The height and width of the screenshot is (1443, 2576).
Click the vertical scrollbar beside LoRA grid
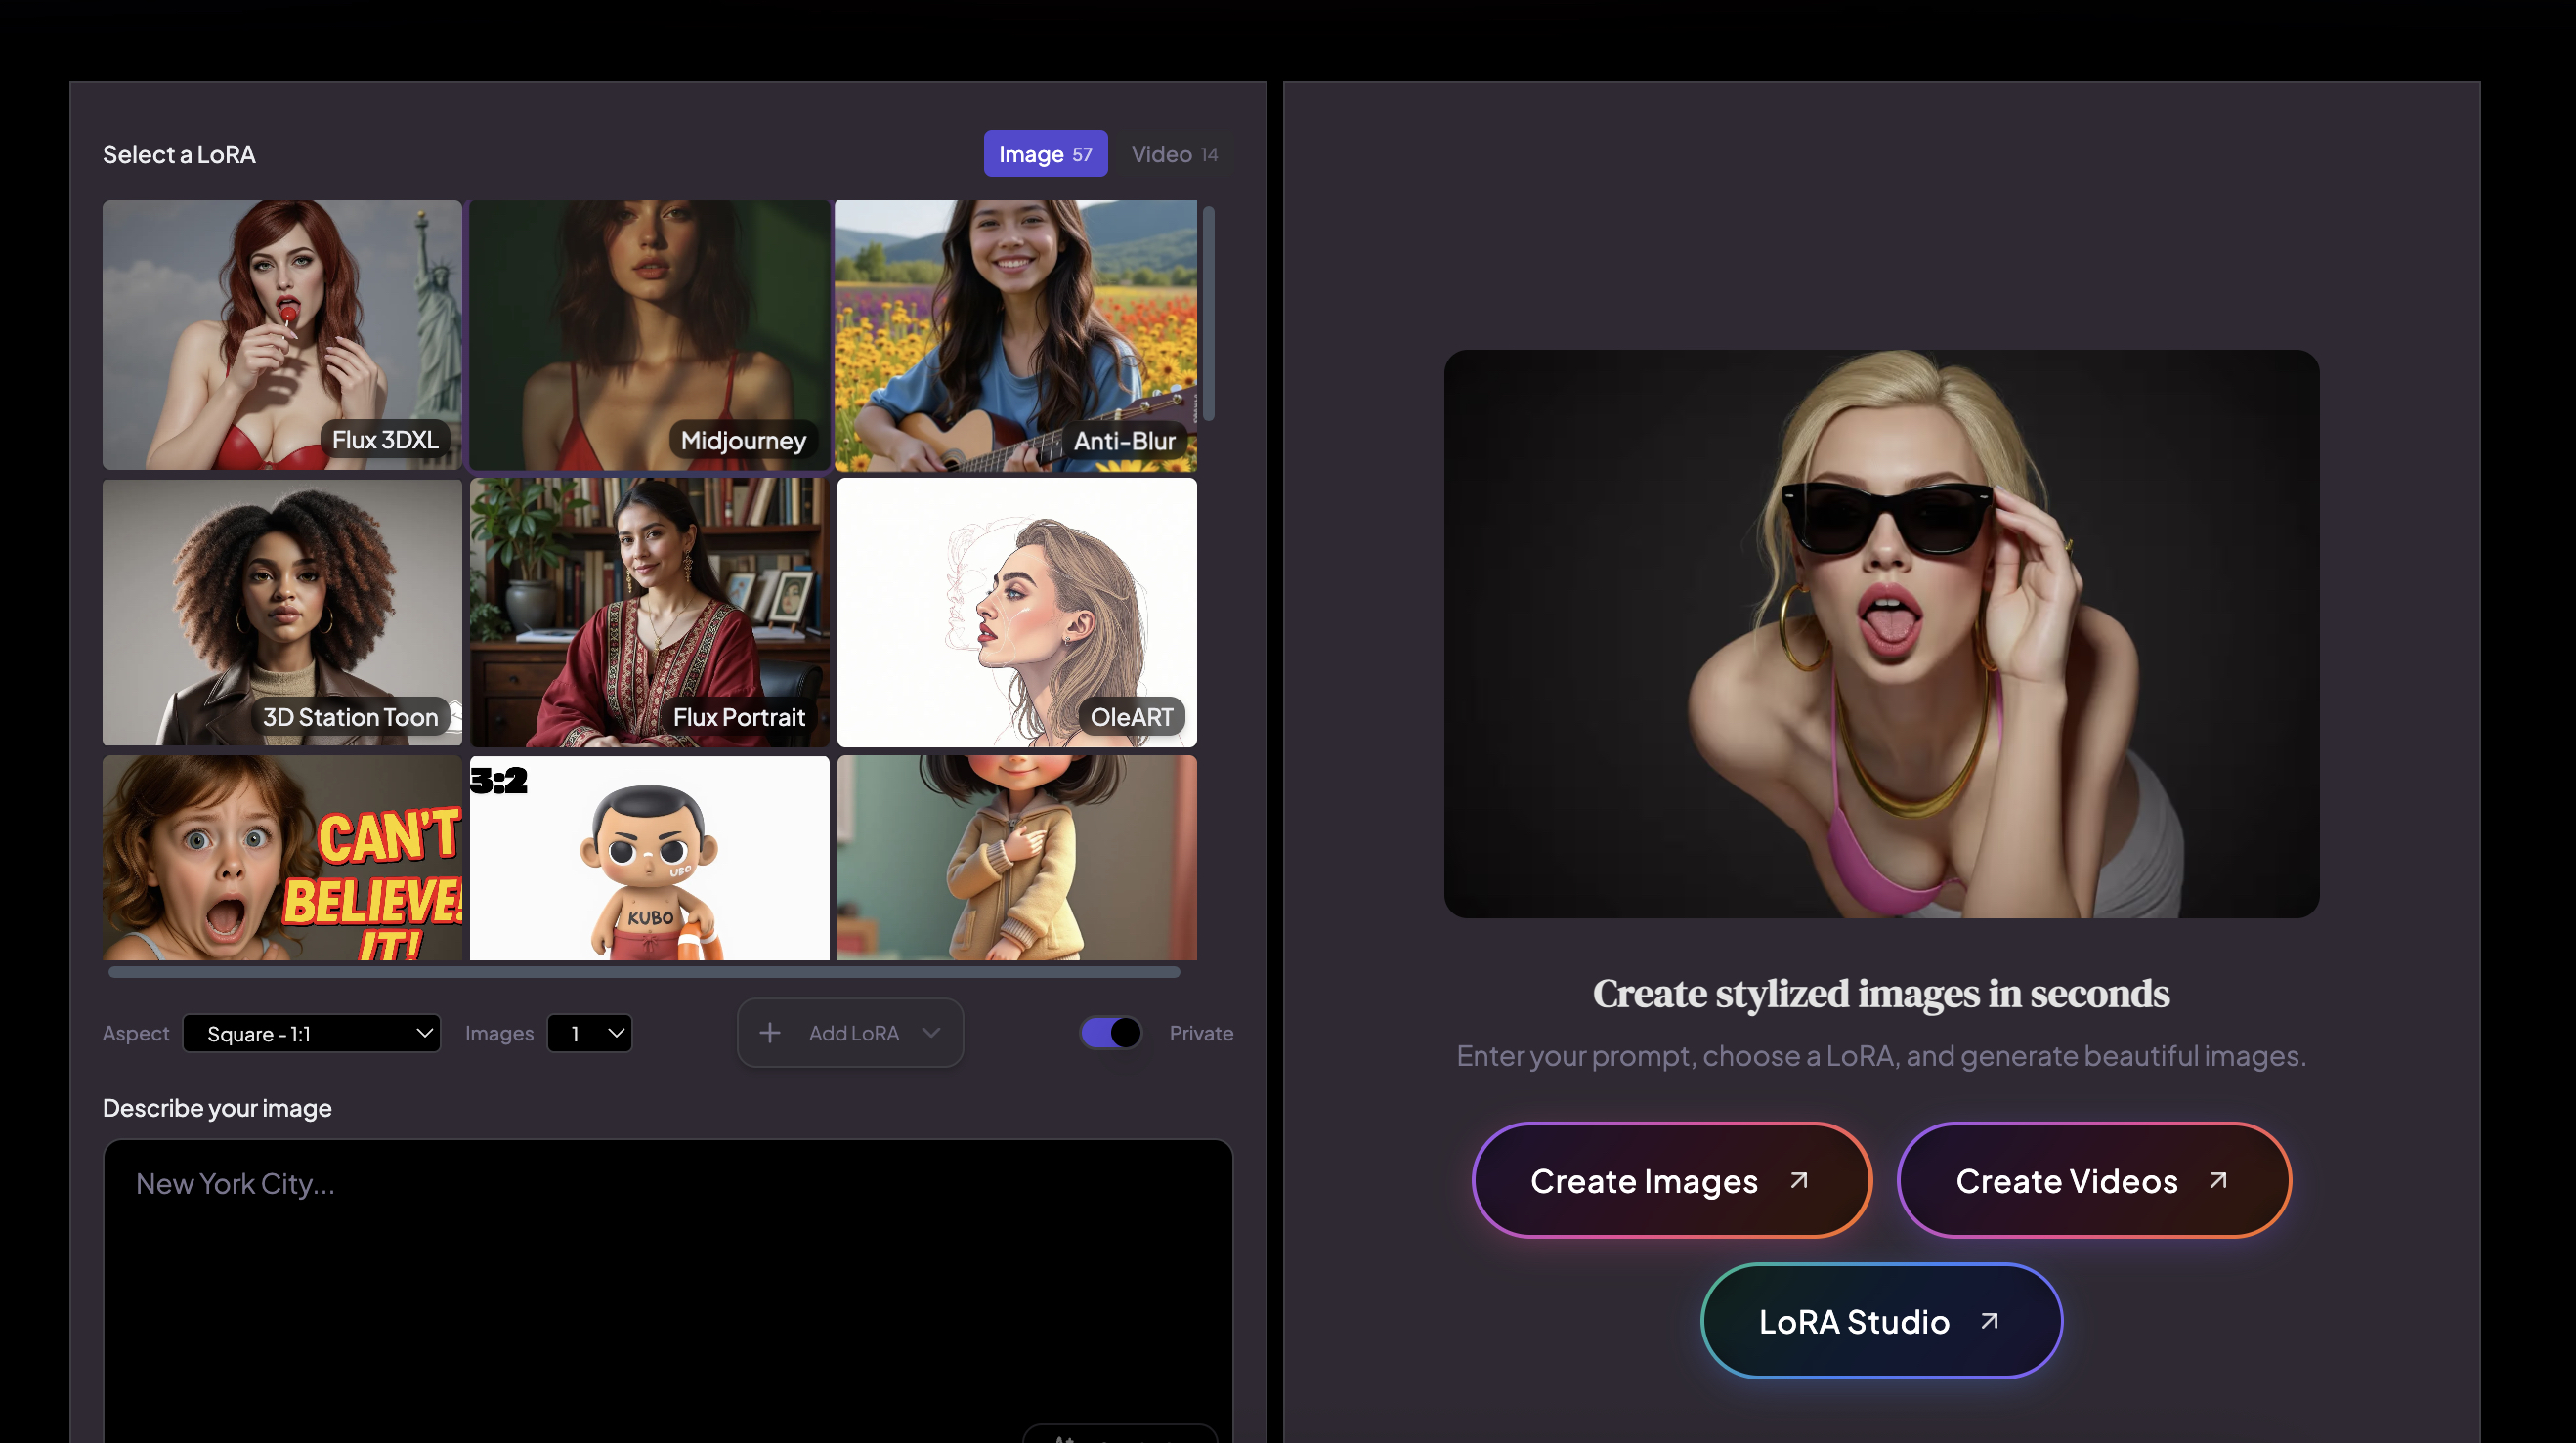coord(1208,312)
